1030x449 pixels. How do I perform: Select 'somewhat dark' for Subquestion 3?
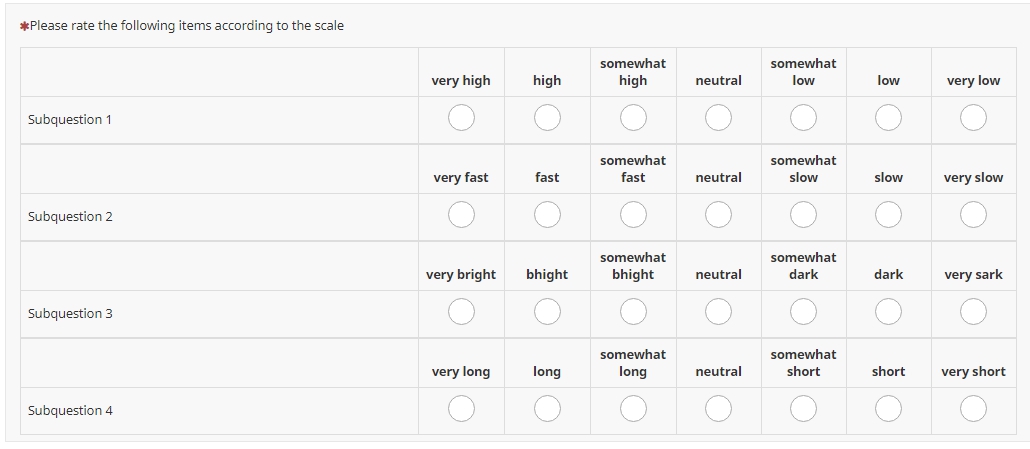point(803,312)
